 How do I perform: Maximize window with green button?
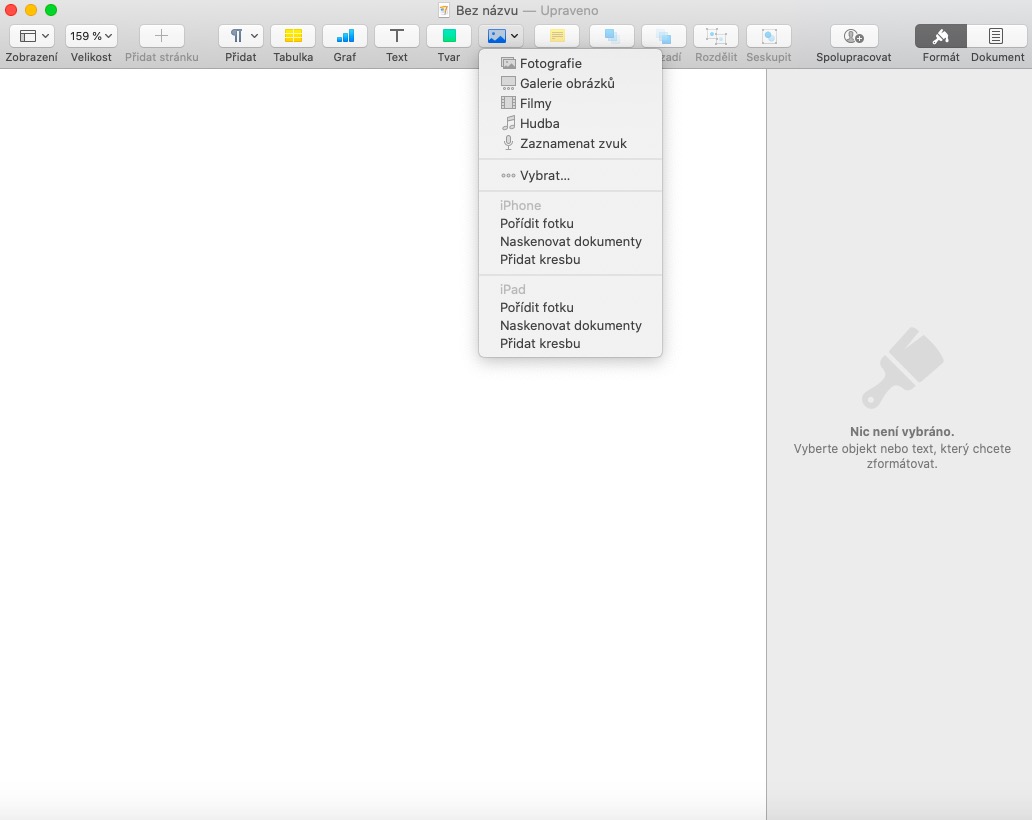click(51, 10)
